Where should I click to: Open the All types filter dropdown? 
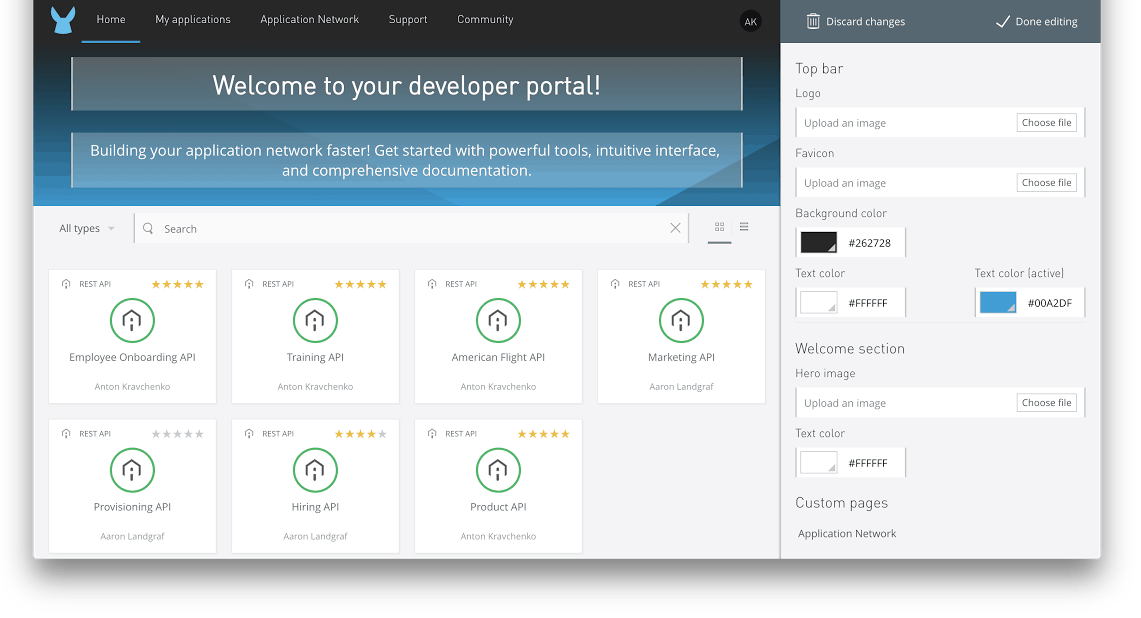[x=87, y=229]
